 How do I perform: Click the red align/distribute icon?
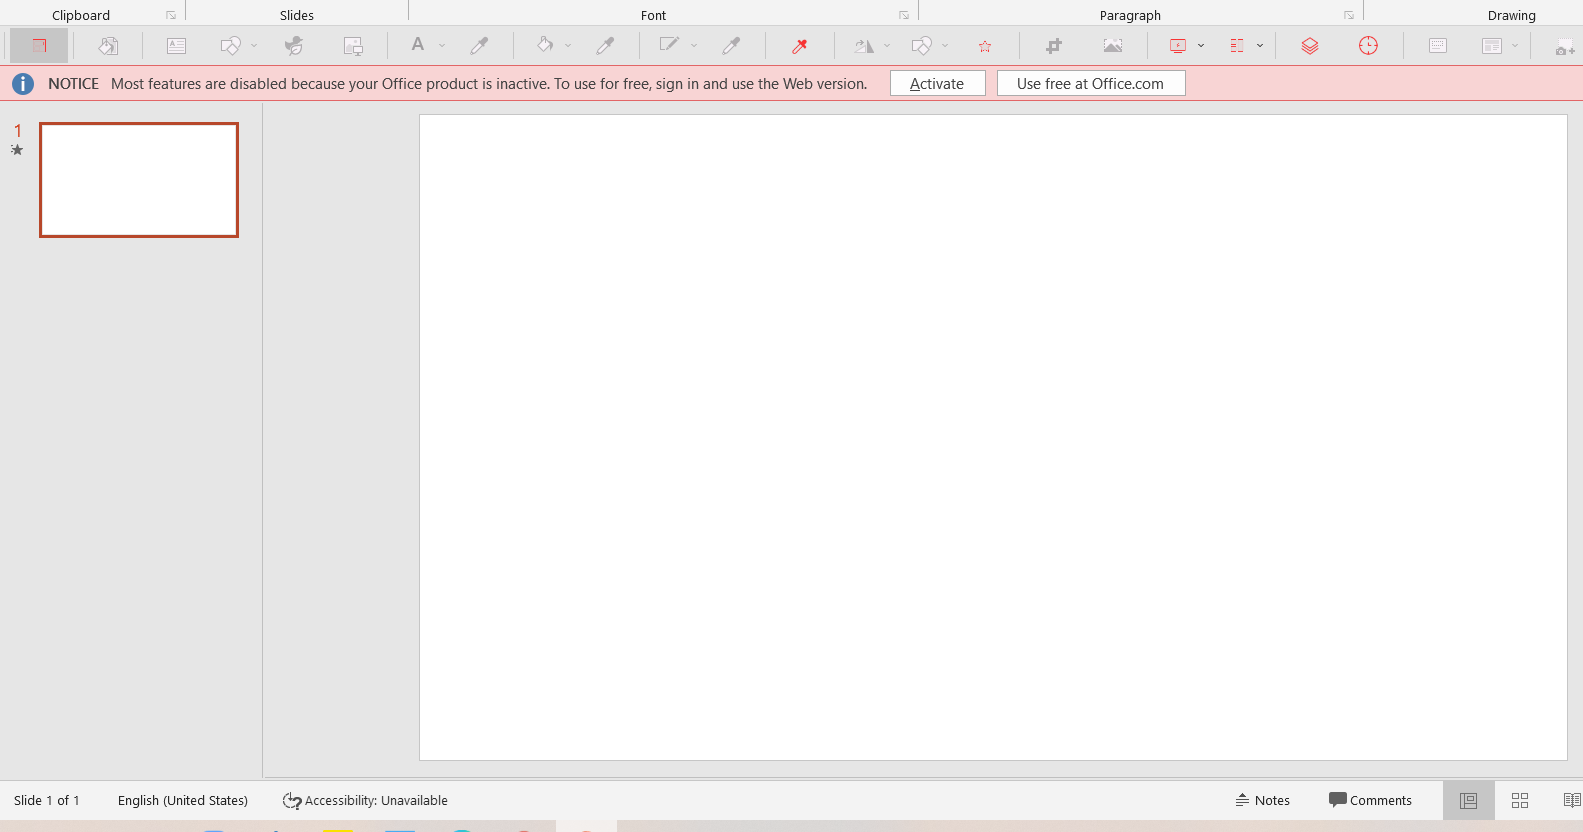1237,46
